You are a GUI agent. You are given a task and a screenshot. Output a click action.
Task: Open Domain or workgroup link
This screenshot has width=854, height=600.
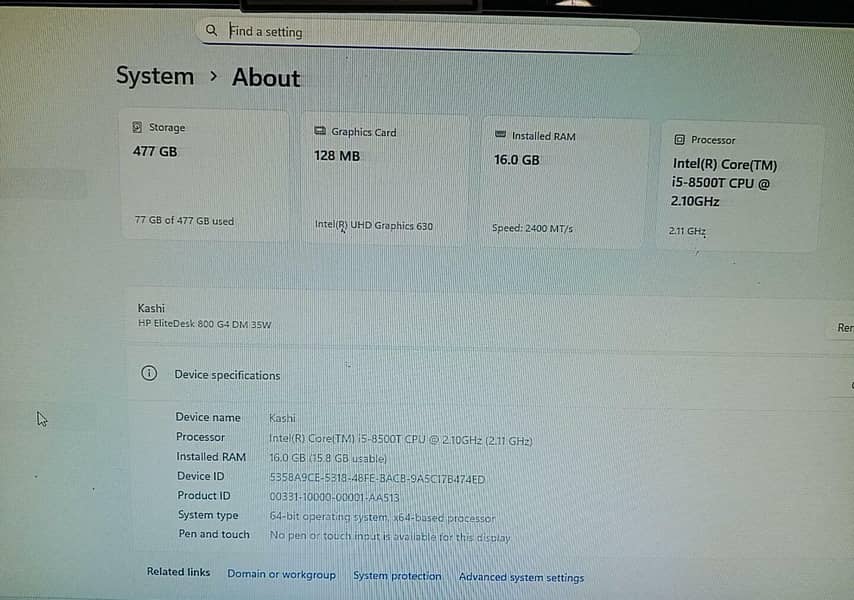pyautogui.click(x=282, y=574)
